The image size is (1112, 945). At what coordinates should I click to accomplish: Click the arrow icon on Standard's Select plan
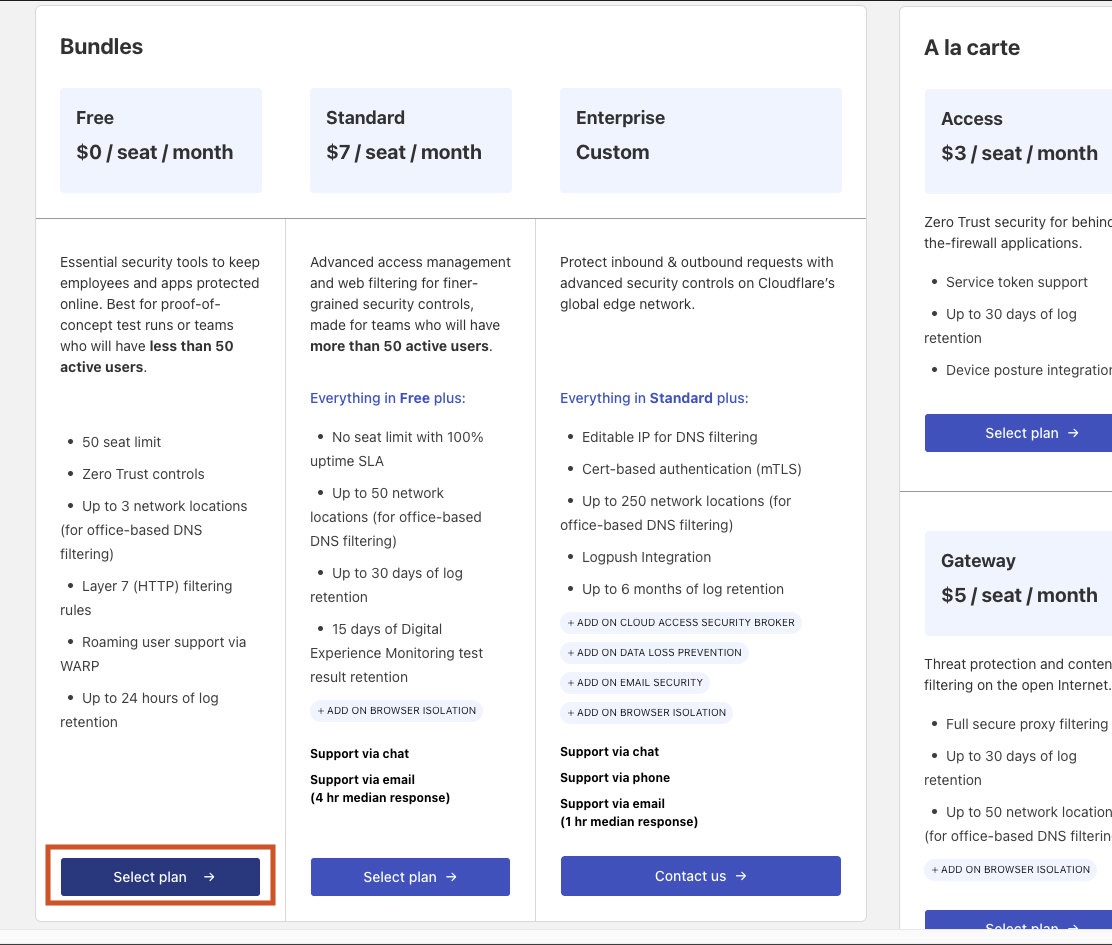[x=452, y=877]
